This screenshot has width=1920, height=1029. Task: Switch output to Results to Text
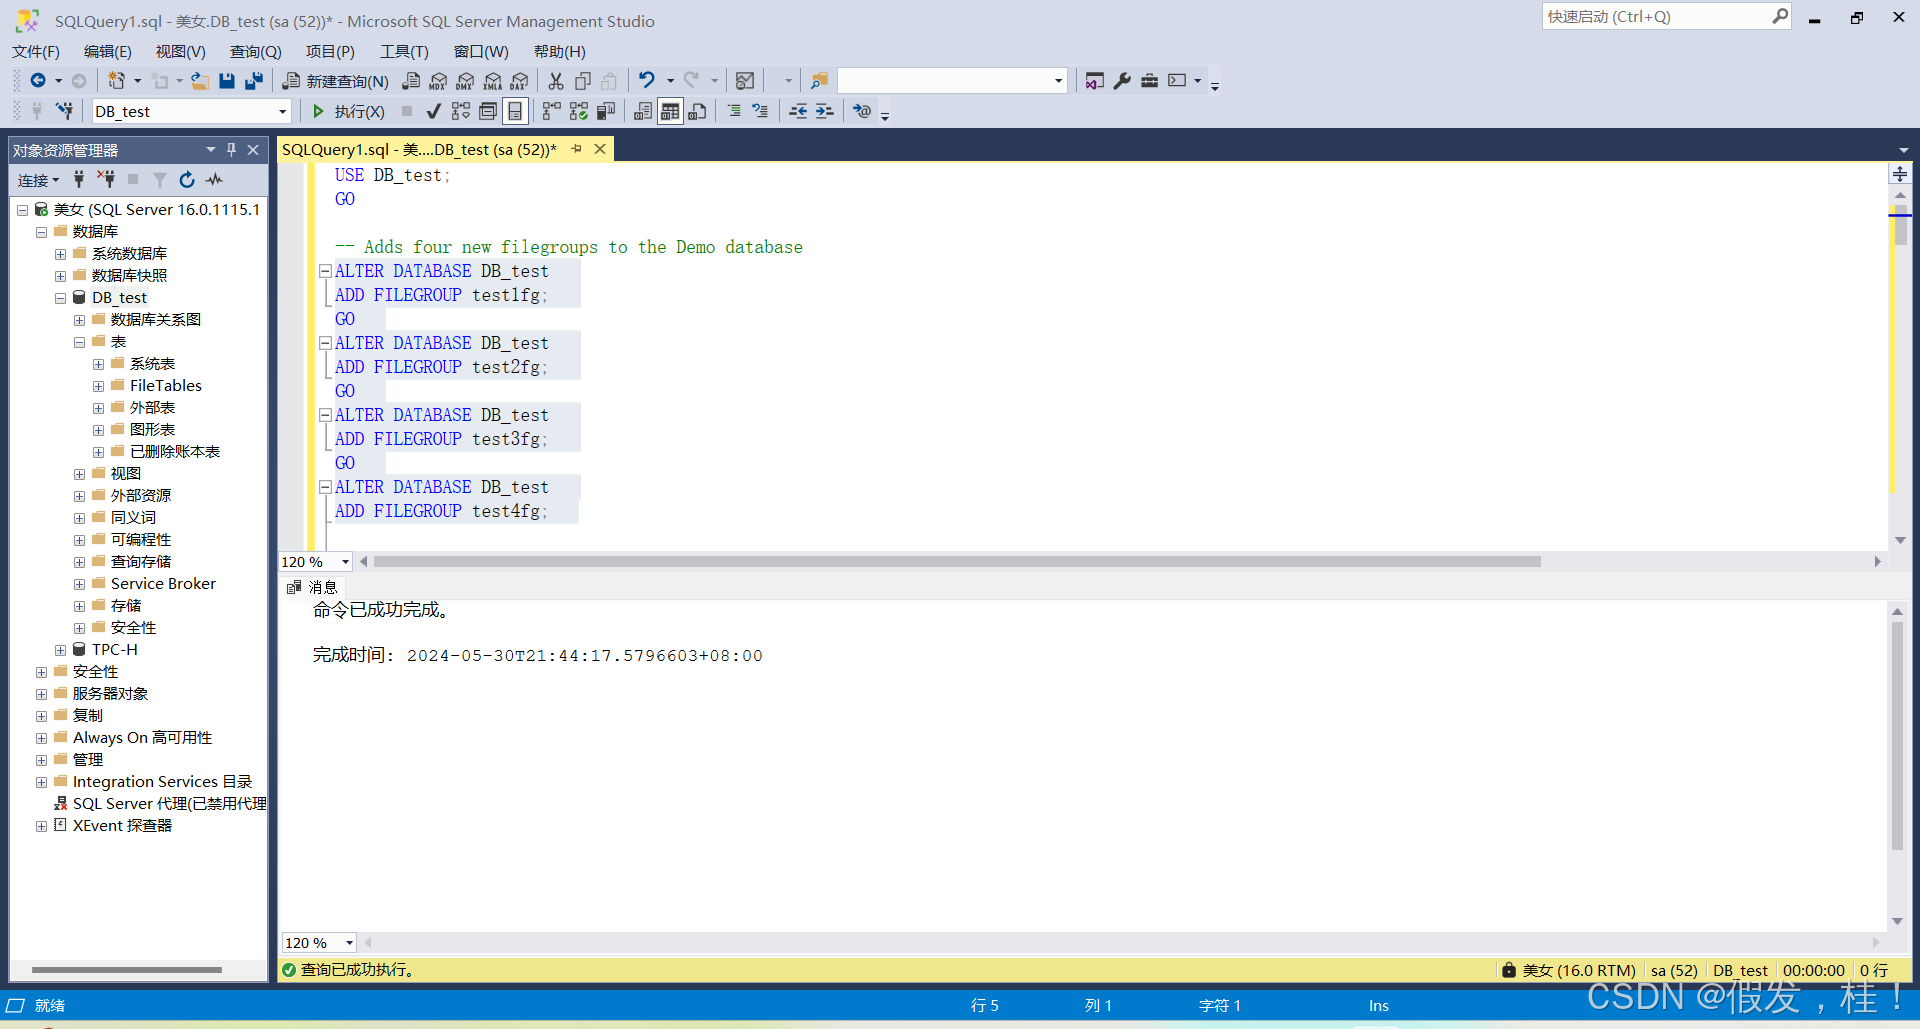(x=644, y=111)
